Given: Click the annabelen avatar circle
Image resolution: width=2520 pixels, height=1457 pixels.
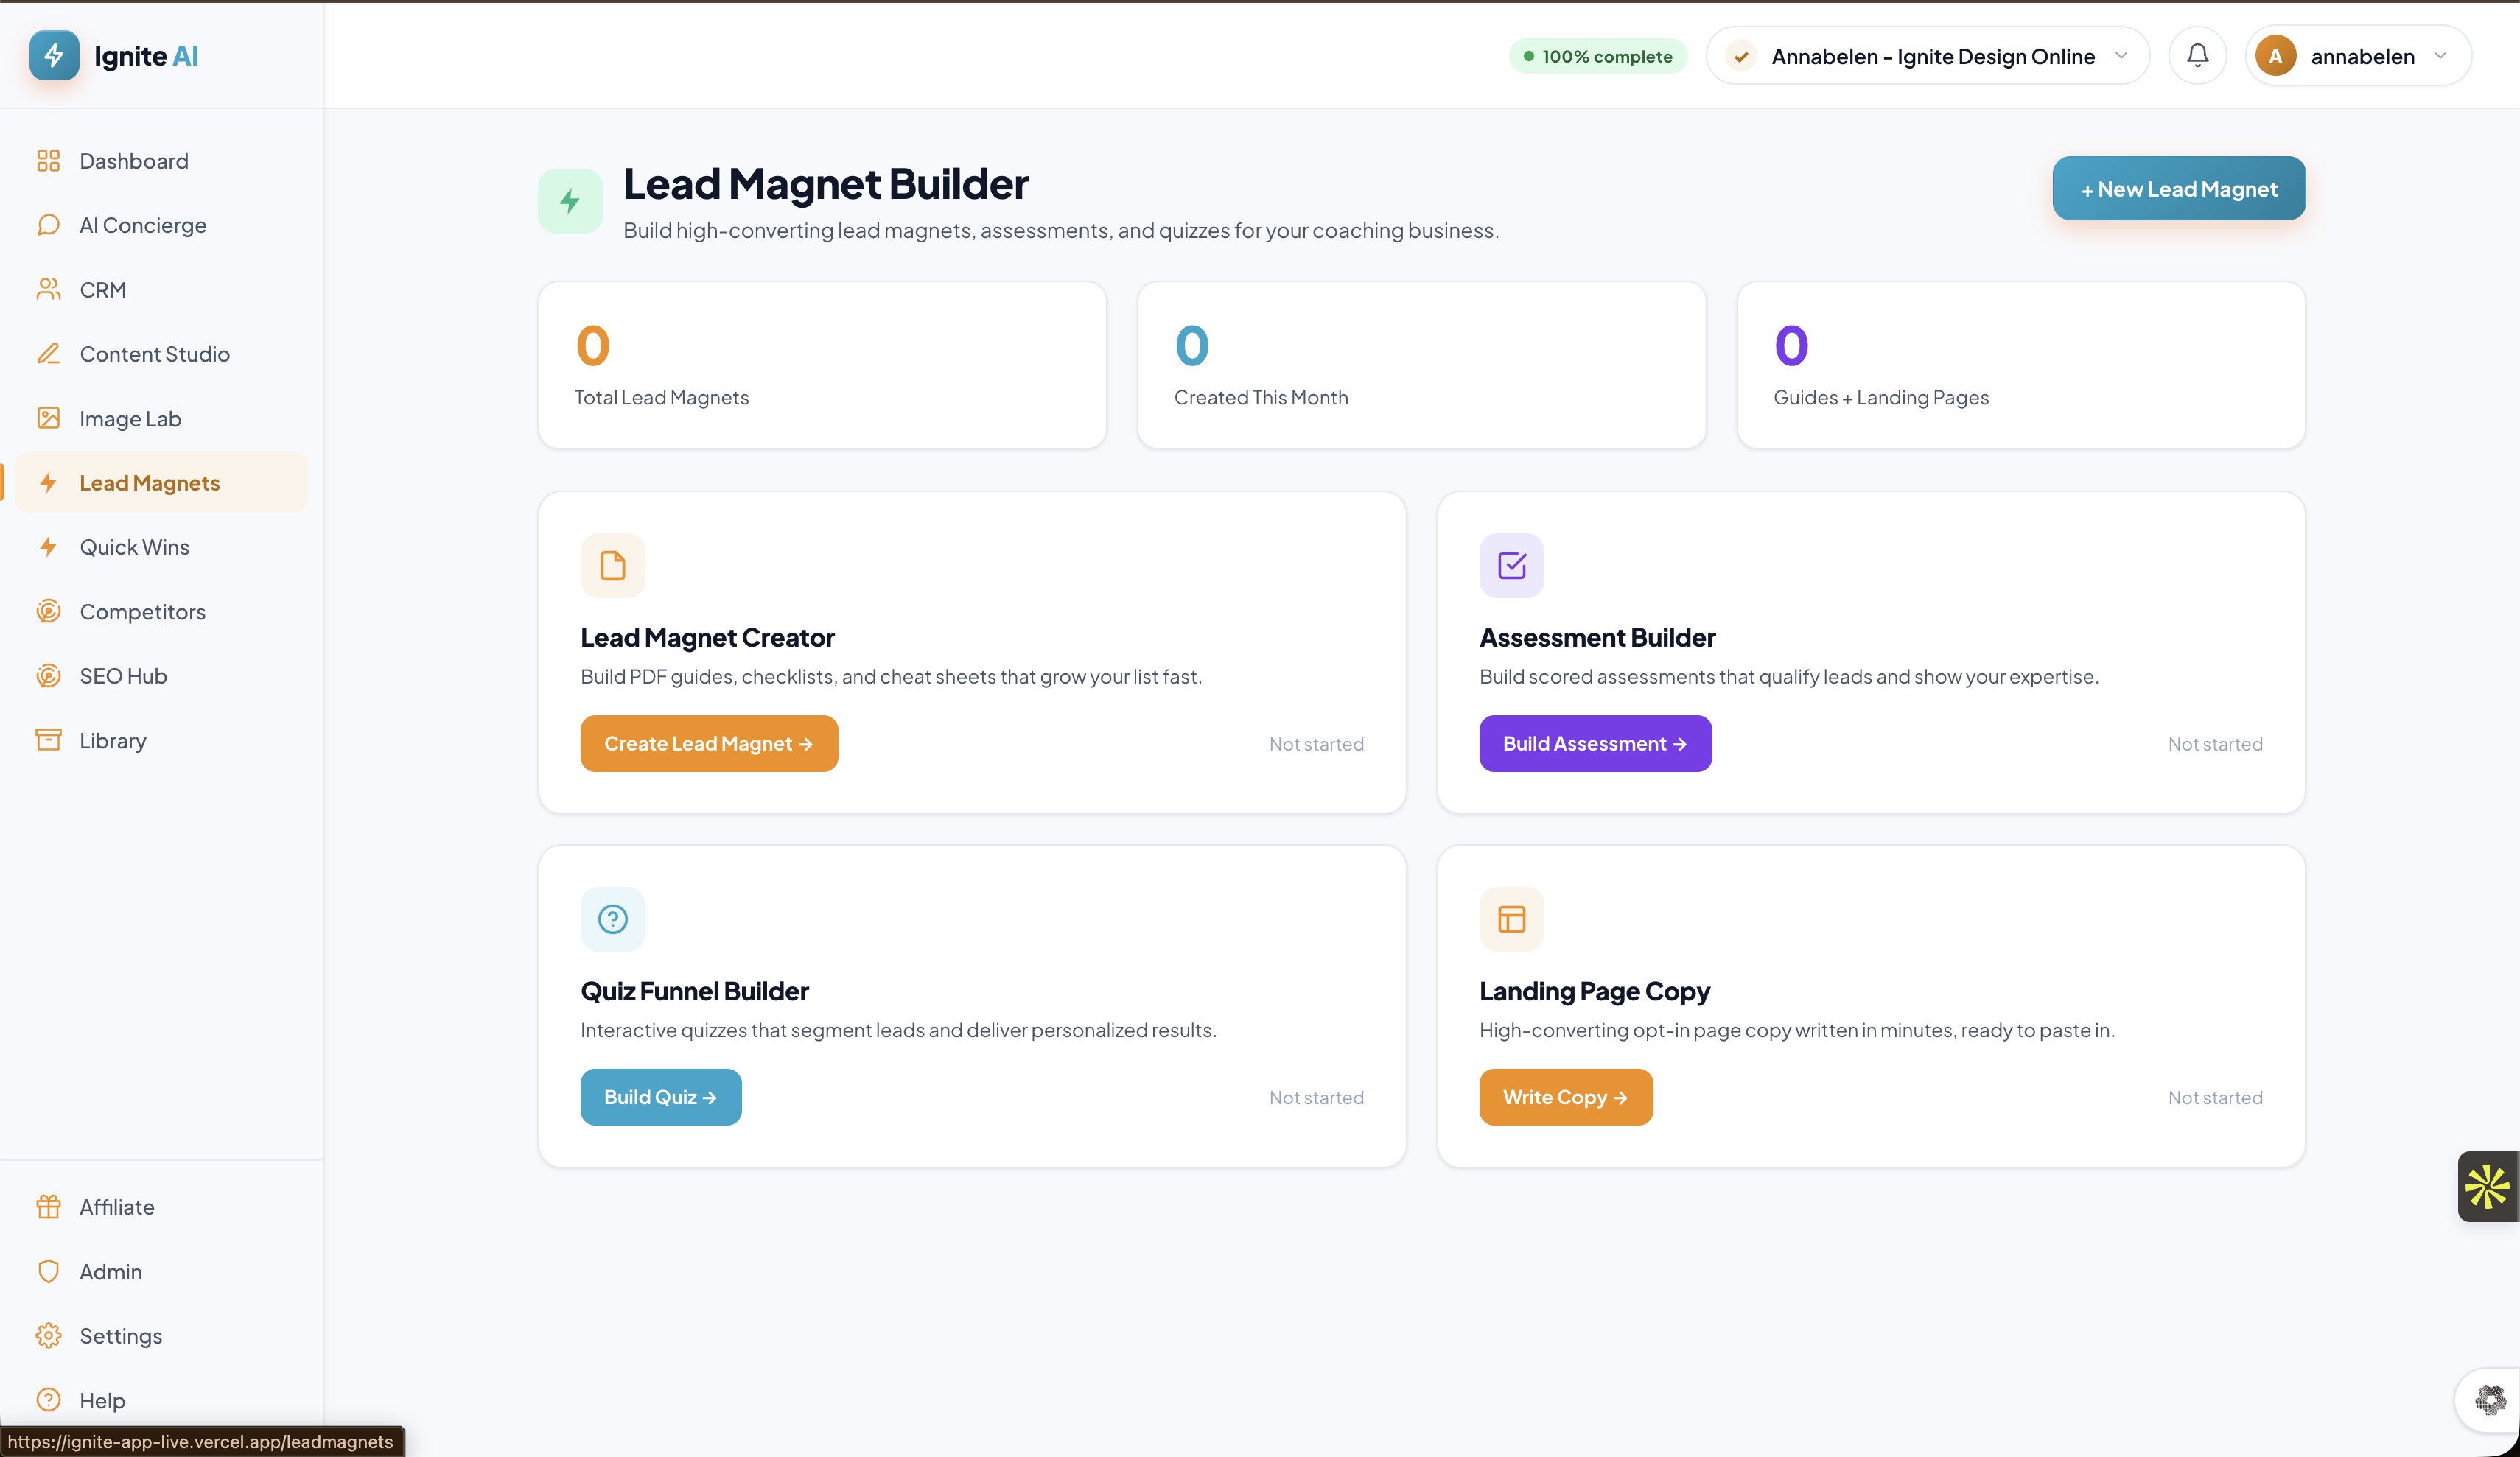Looking at the screenshot, I should click(x=2275, y=56).
